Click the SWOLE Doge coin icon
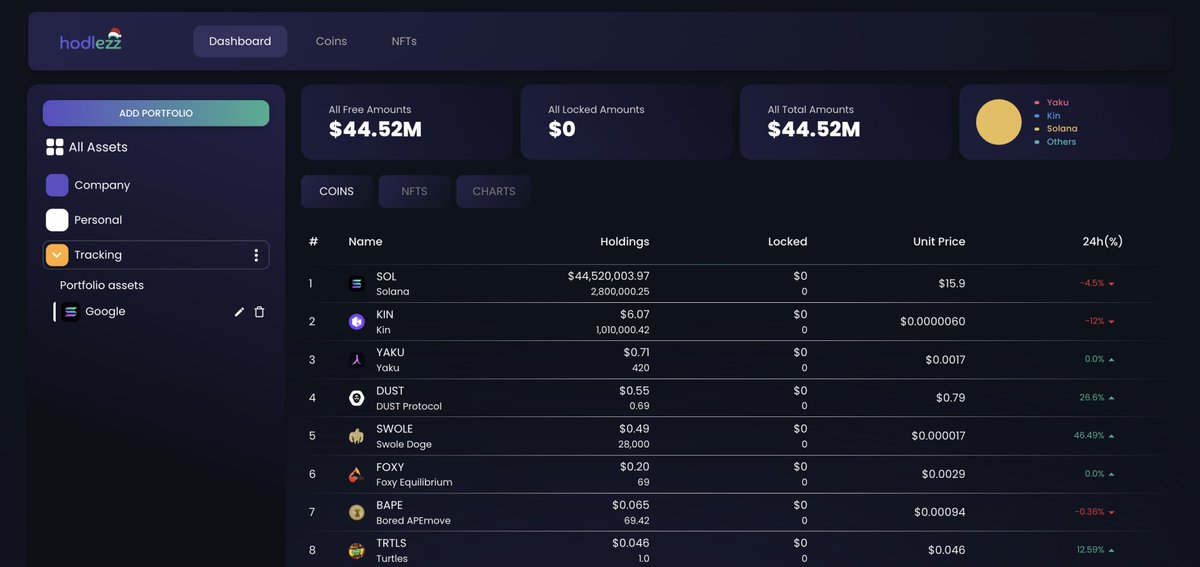This screenshot has height=567, width=1200. [356, 436]
